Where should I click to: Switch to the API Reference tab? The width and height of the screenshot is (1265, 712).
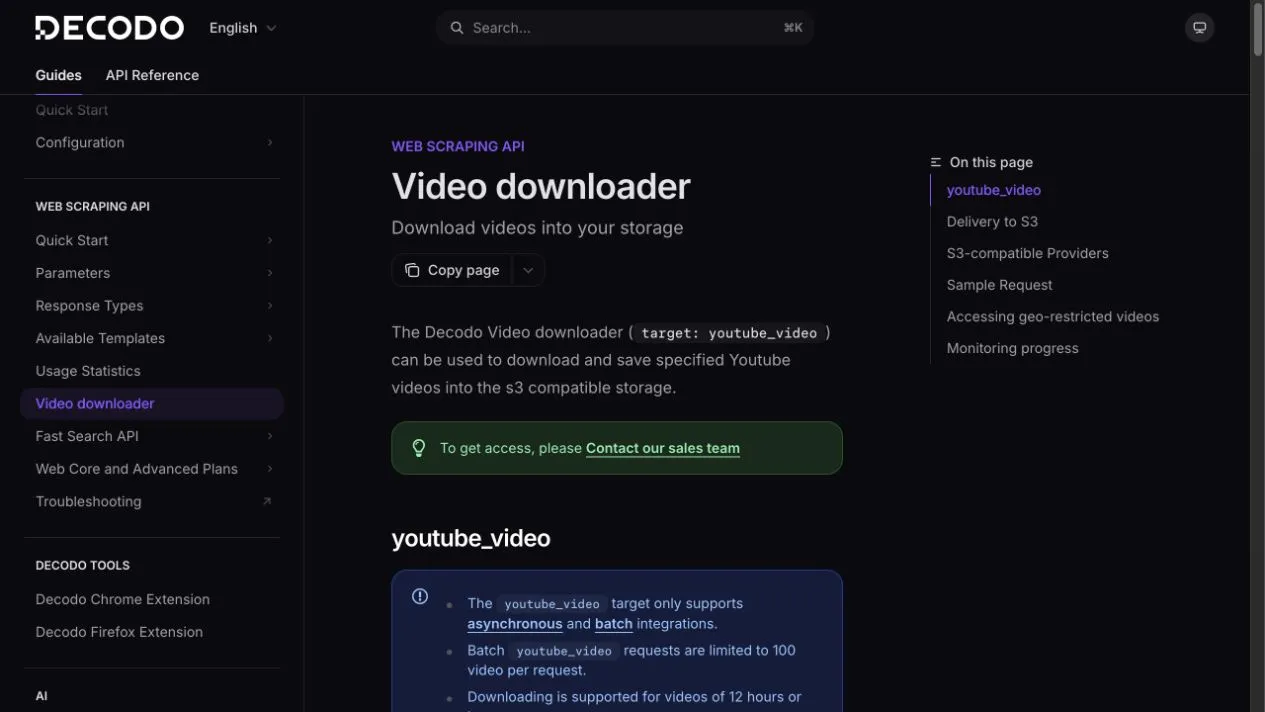coord(152,75)
